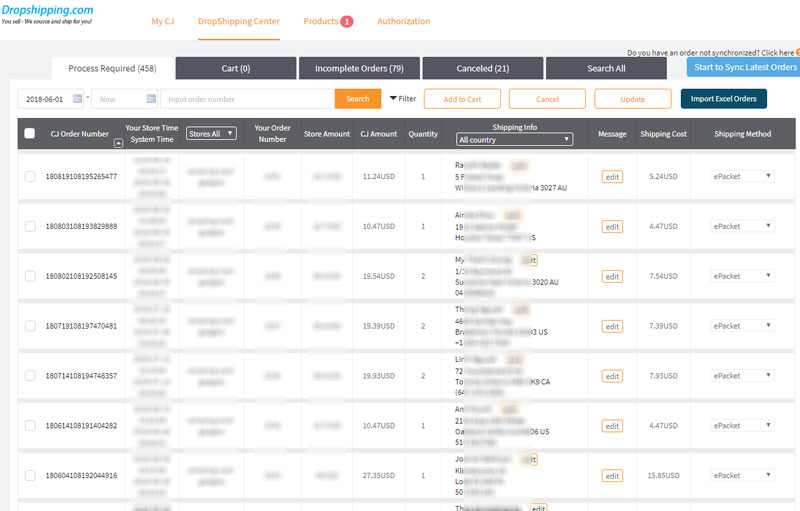Toggle the select-all orders checkbox

(29, 133)
